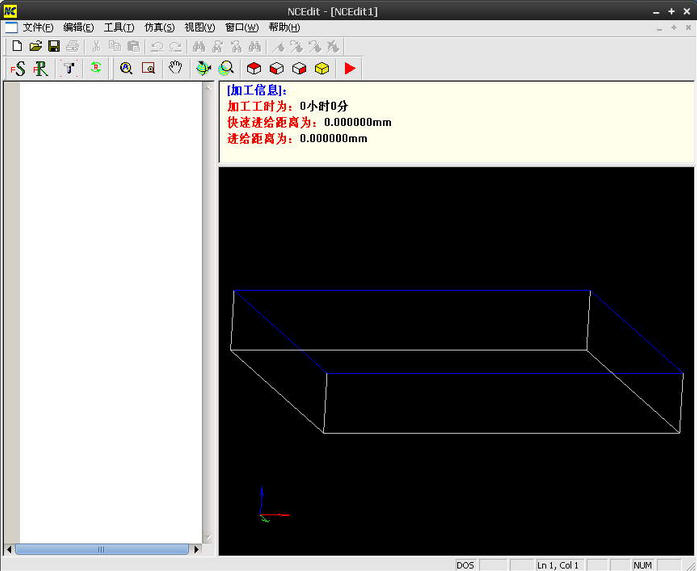Click the FS toolbar icon

pyautogui.click(x=18, y=68)
